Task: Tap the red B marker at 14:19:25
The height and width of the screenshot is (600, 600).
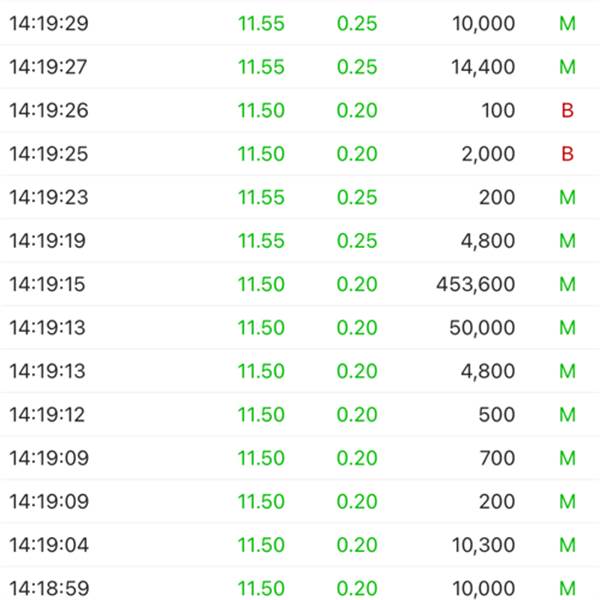Action: point(567,154)
